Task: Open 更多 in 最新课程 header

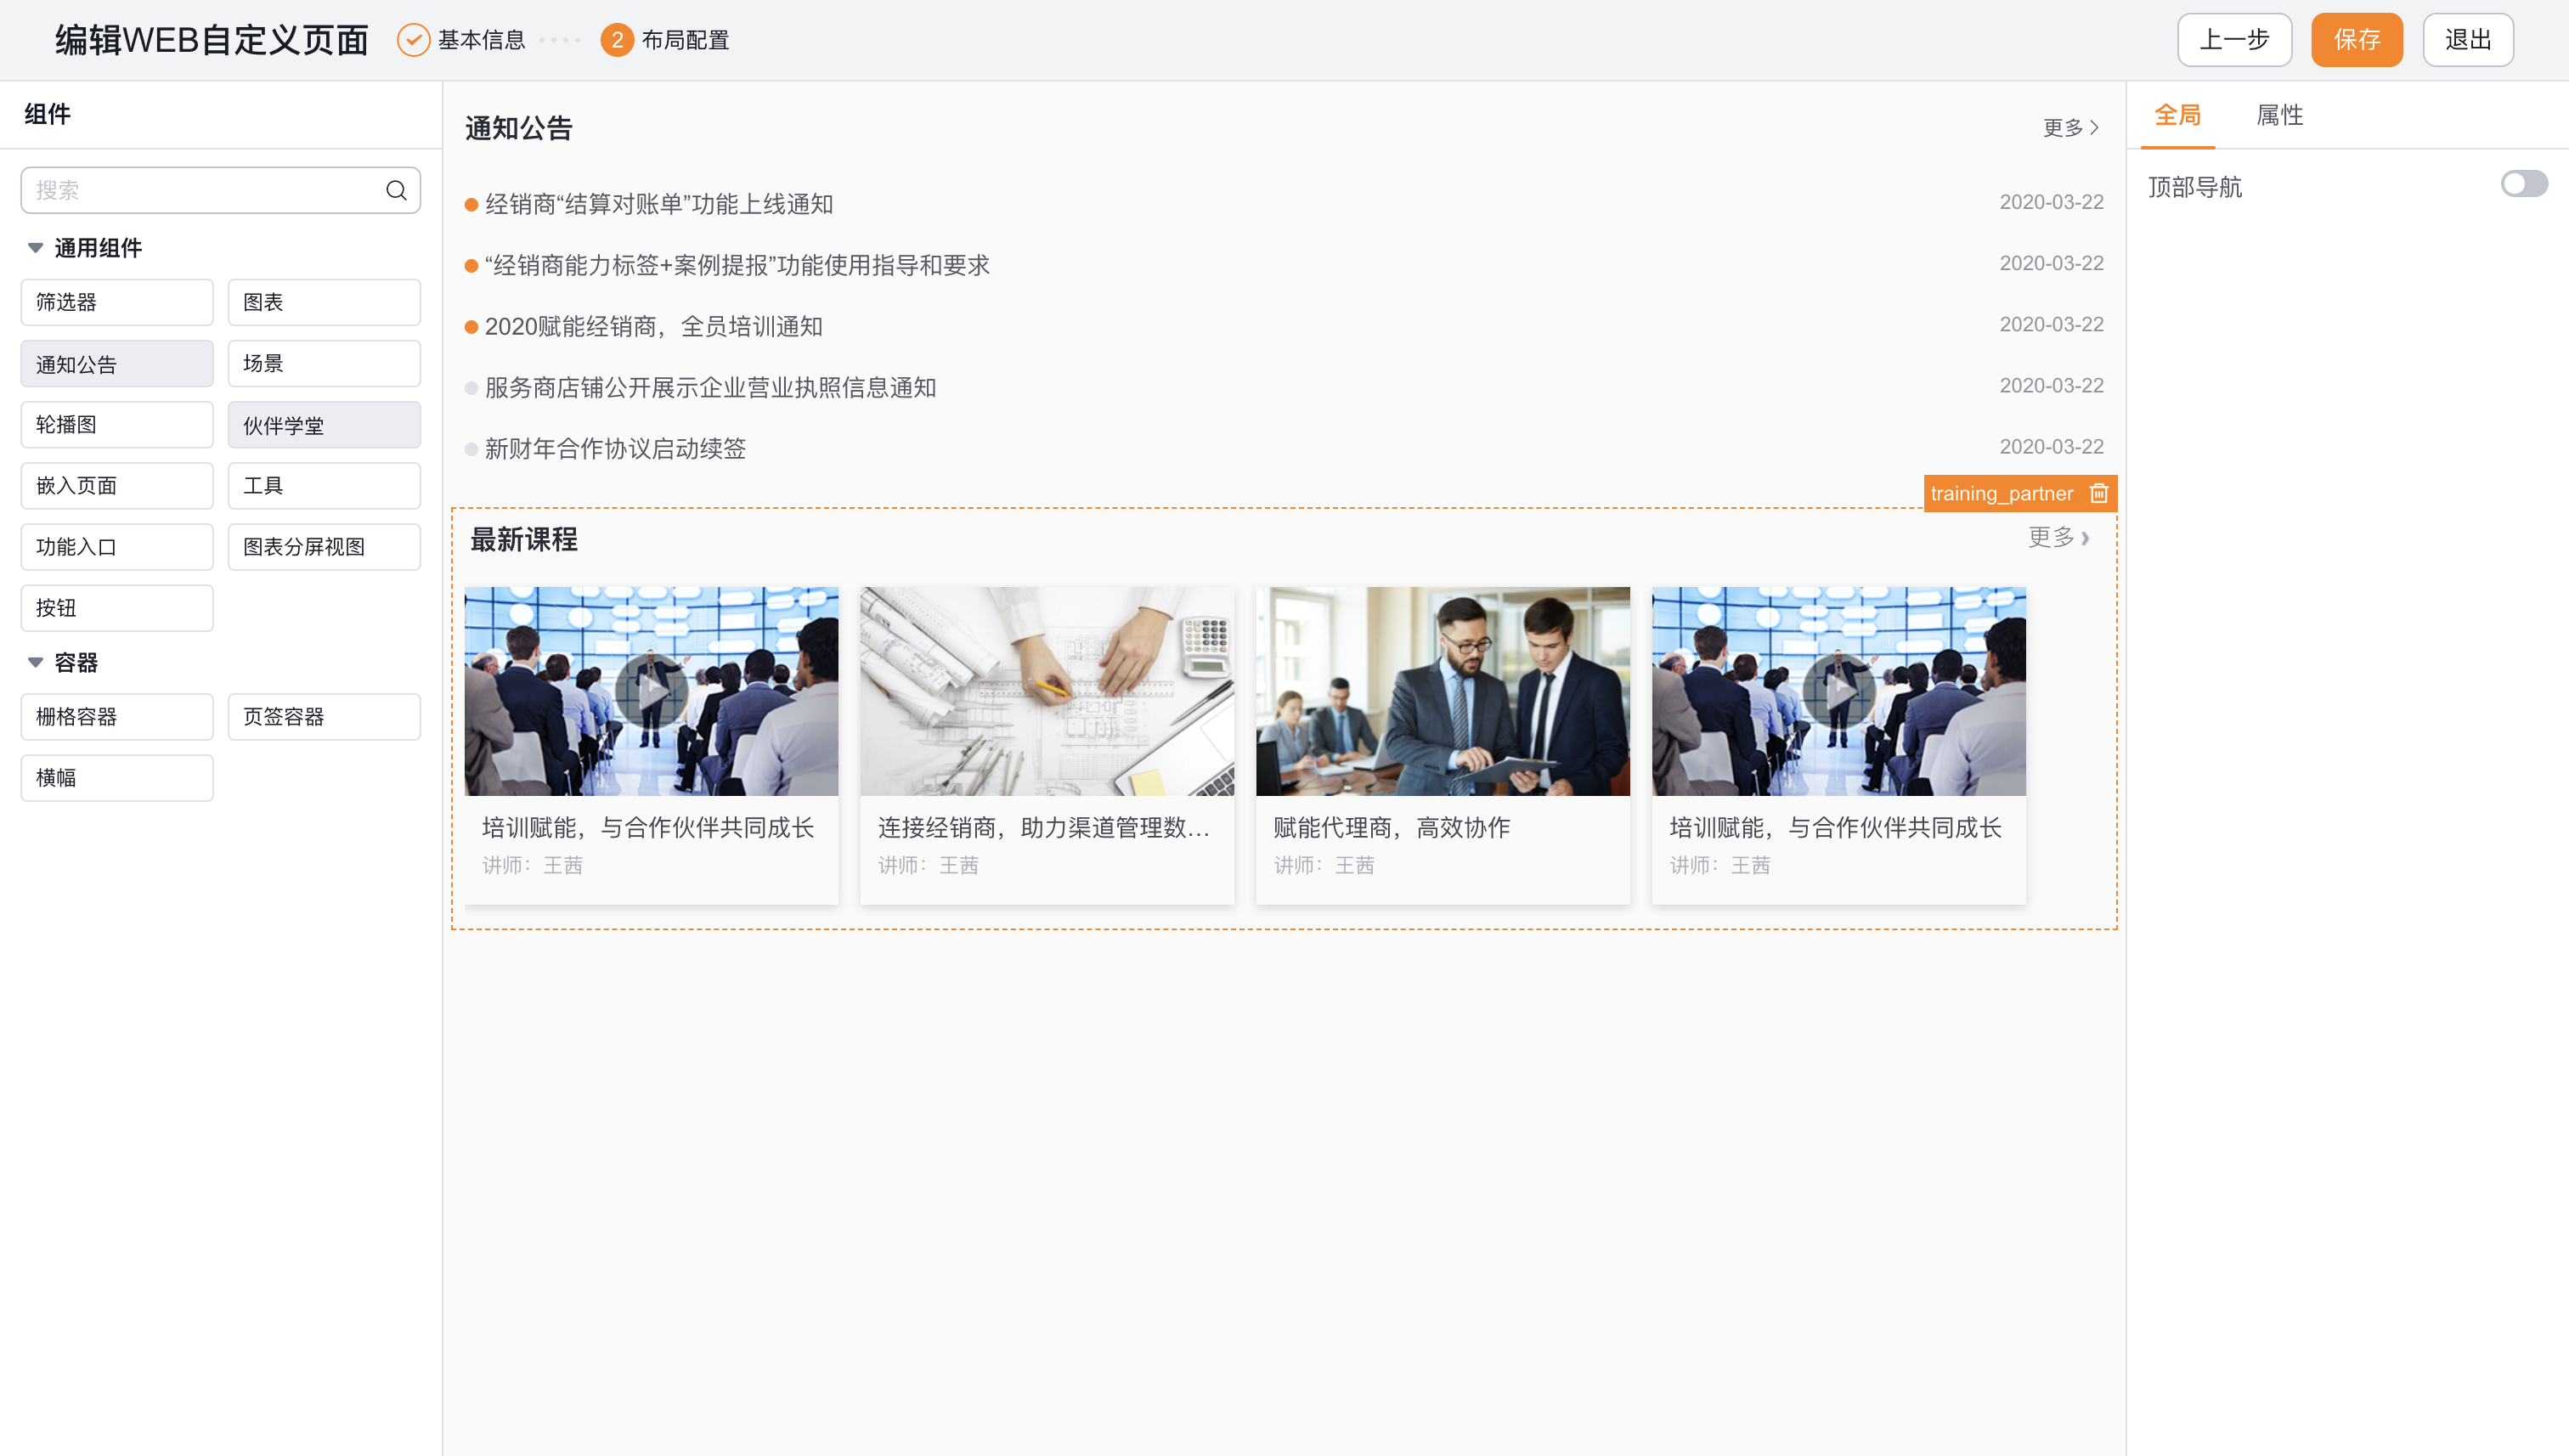Action: pyautogui.click(x=2058, y=537)
